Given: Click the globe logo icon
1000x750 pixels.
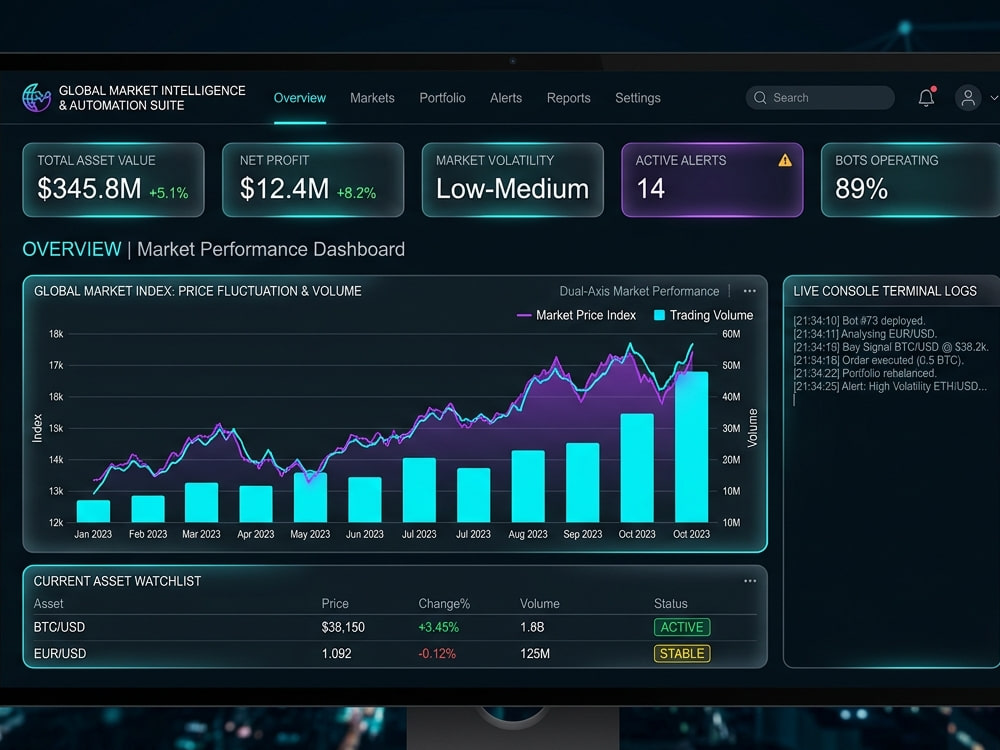Looking at the screenshot, I should pyautogui.click(x=36, y=98).
